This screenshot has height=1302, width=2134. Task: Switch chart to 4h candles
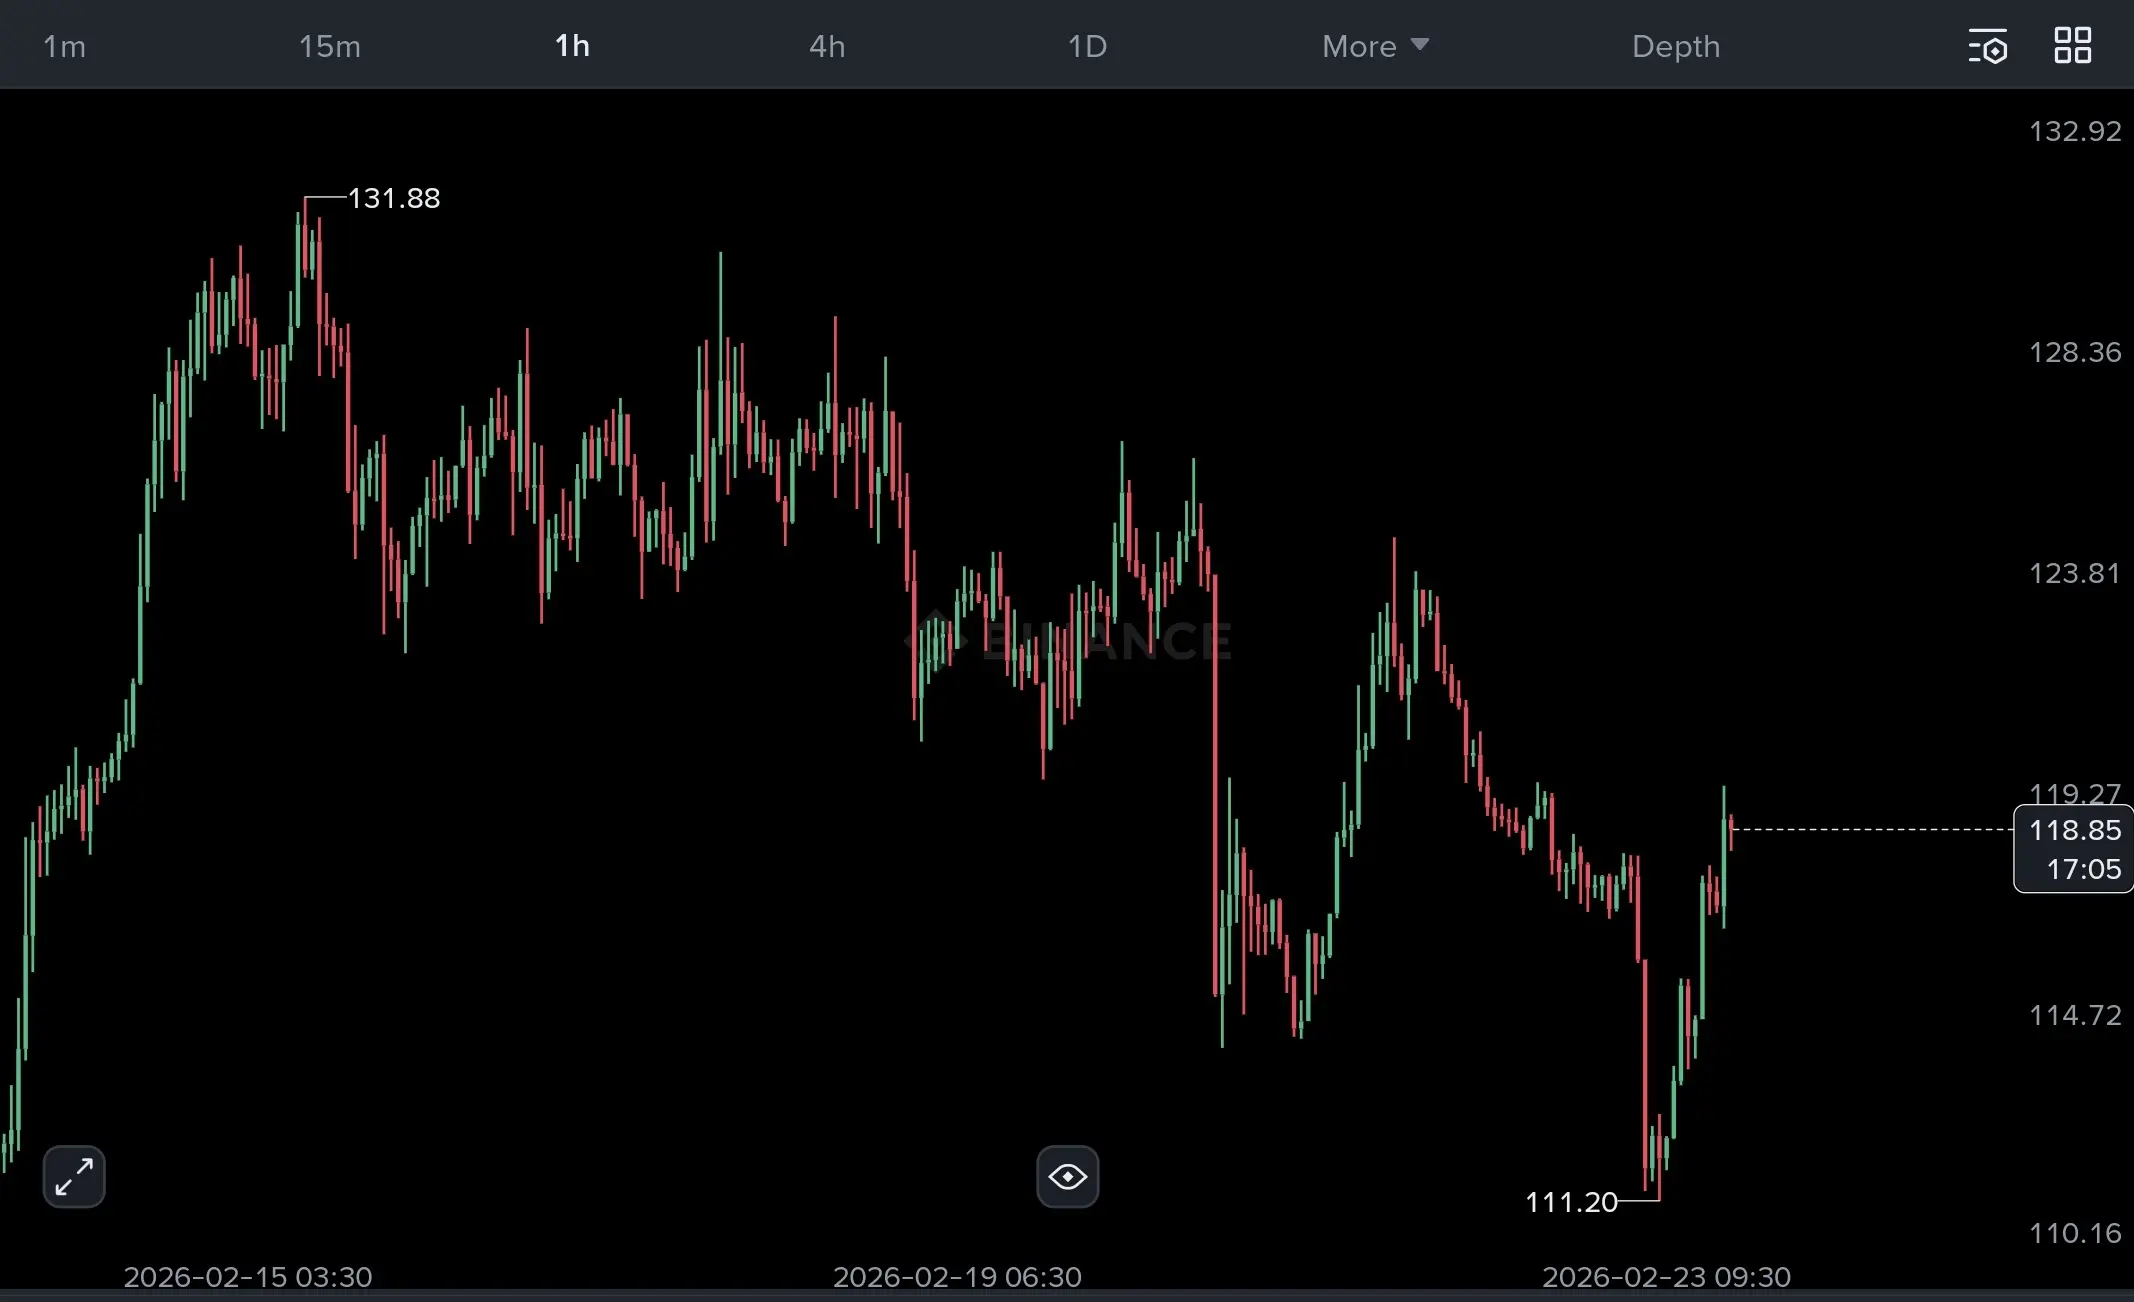(827, 46)
